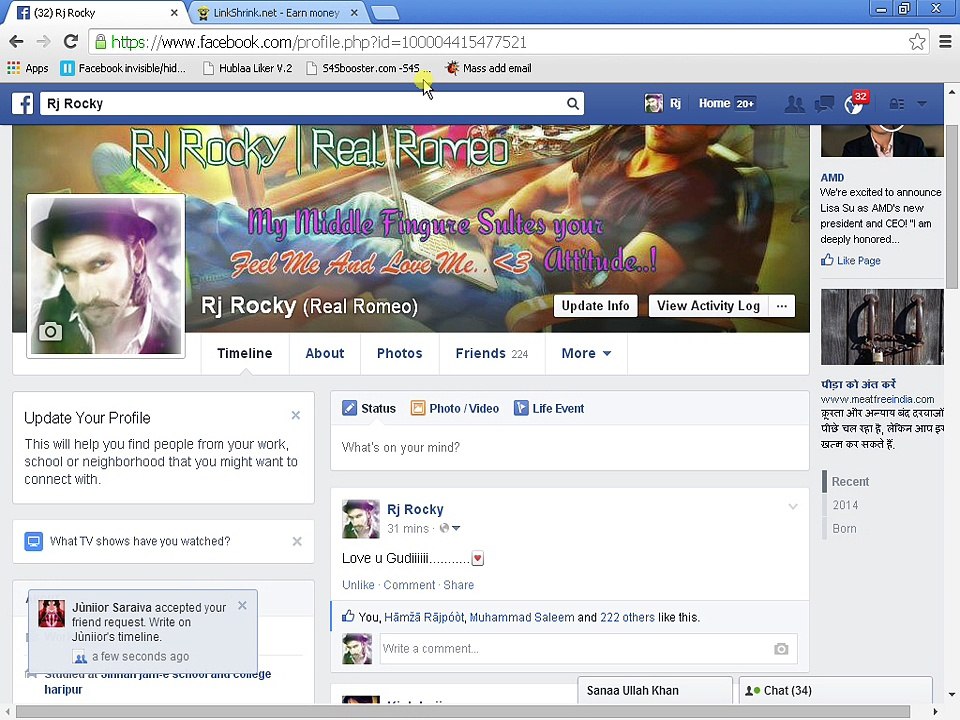The image size is (960, 720).
Task: Jump to 2014 in the timeline sidebar
Action: coord(845,505)
